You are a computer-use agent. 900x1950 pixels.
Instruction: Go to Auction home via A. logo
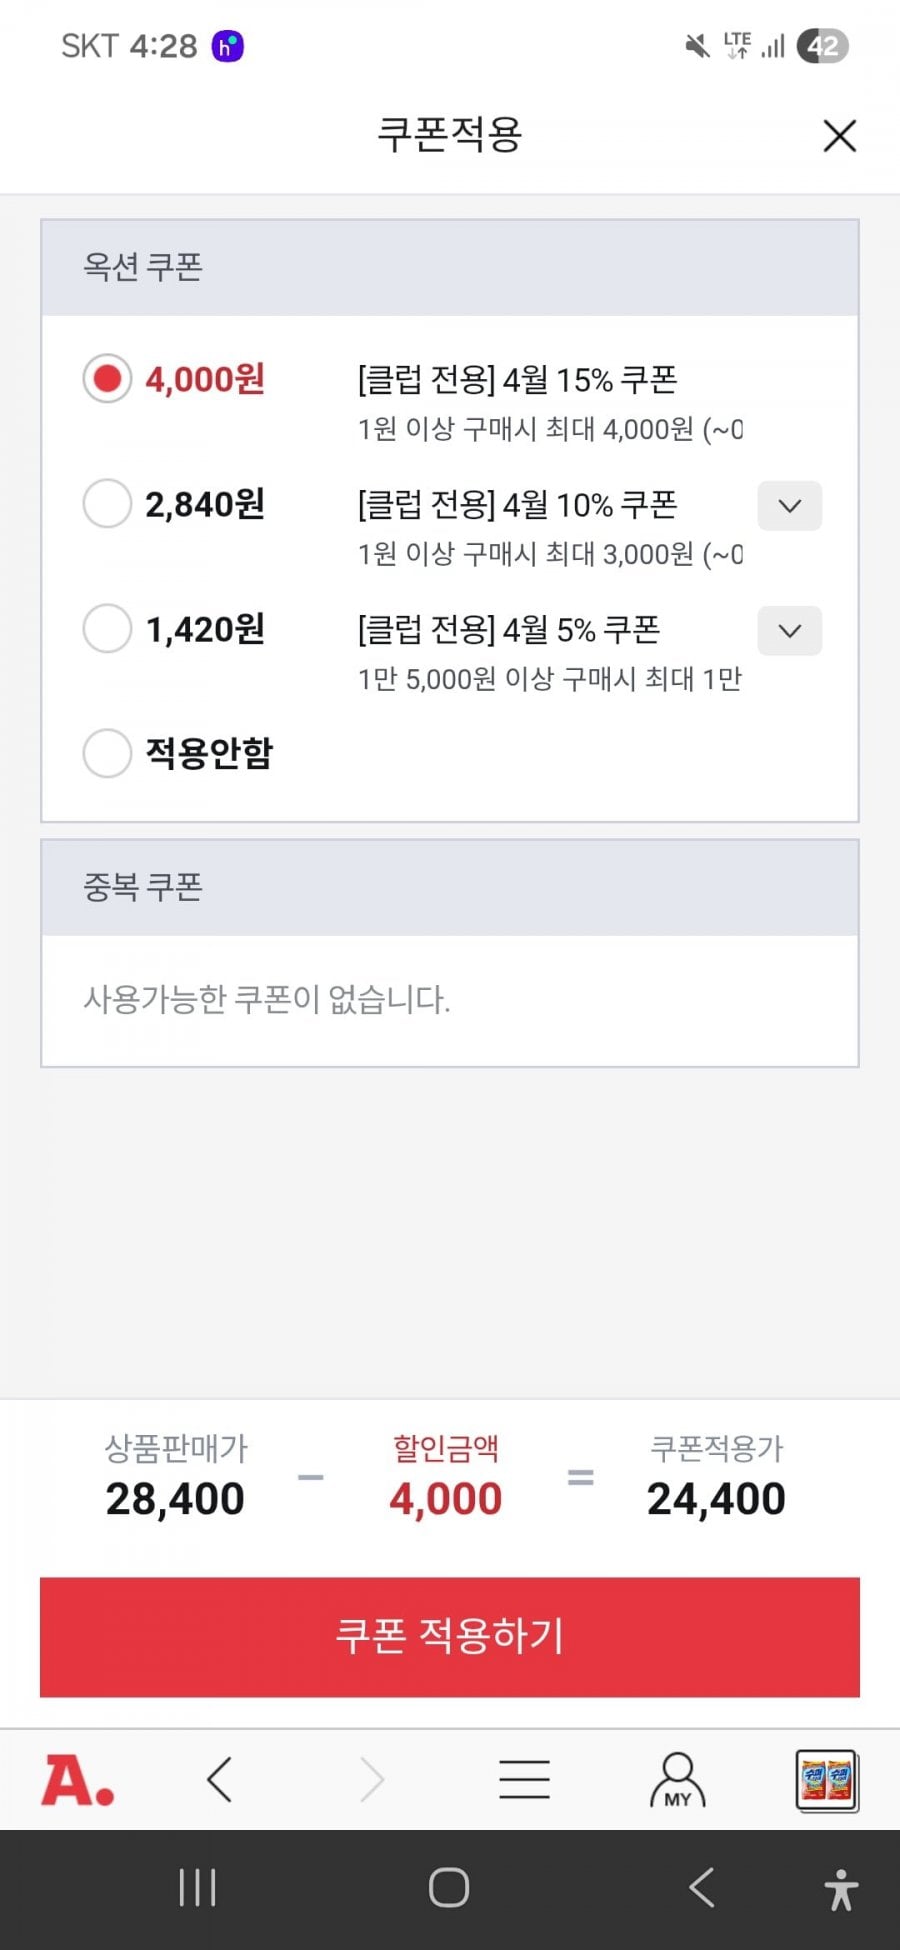[x=77, y=1780]
